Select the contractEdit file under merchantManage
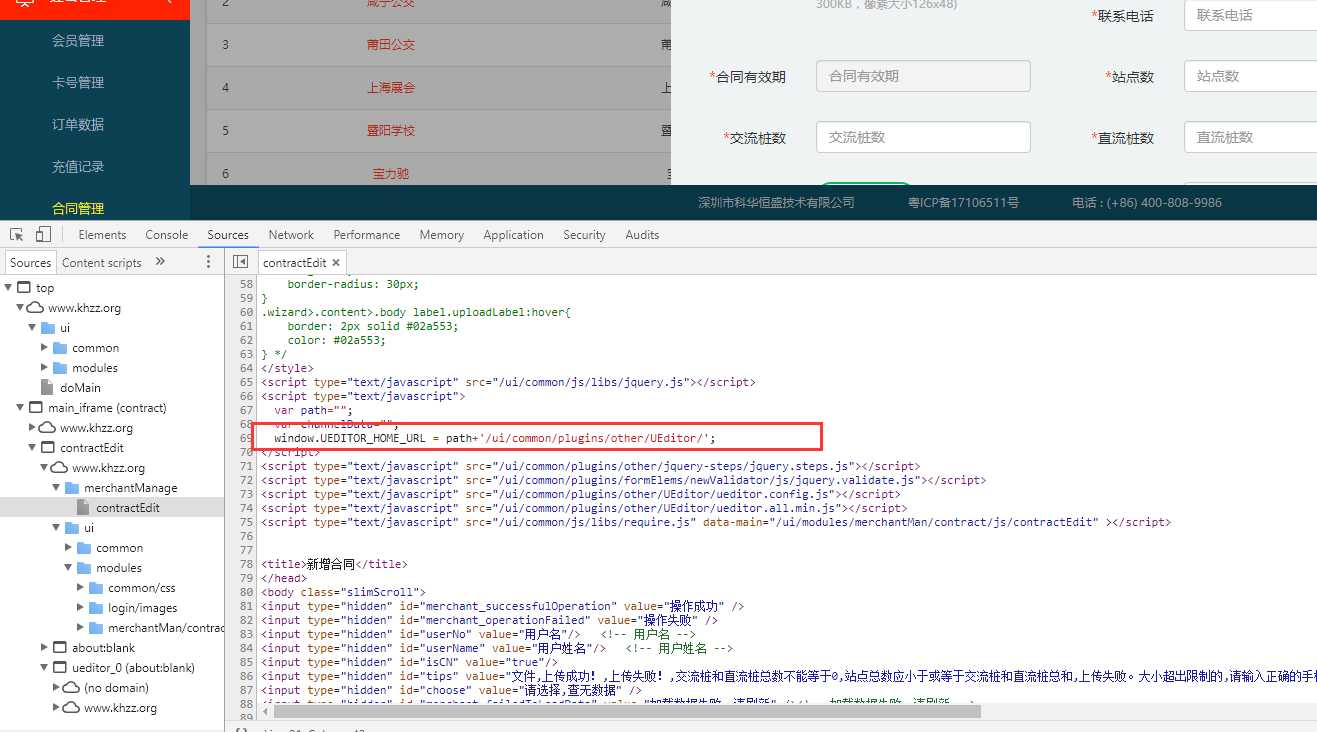The width and height of the screenshot is (1317, 732). pos(127,508)
